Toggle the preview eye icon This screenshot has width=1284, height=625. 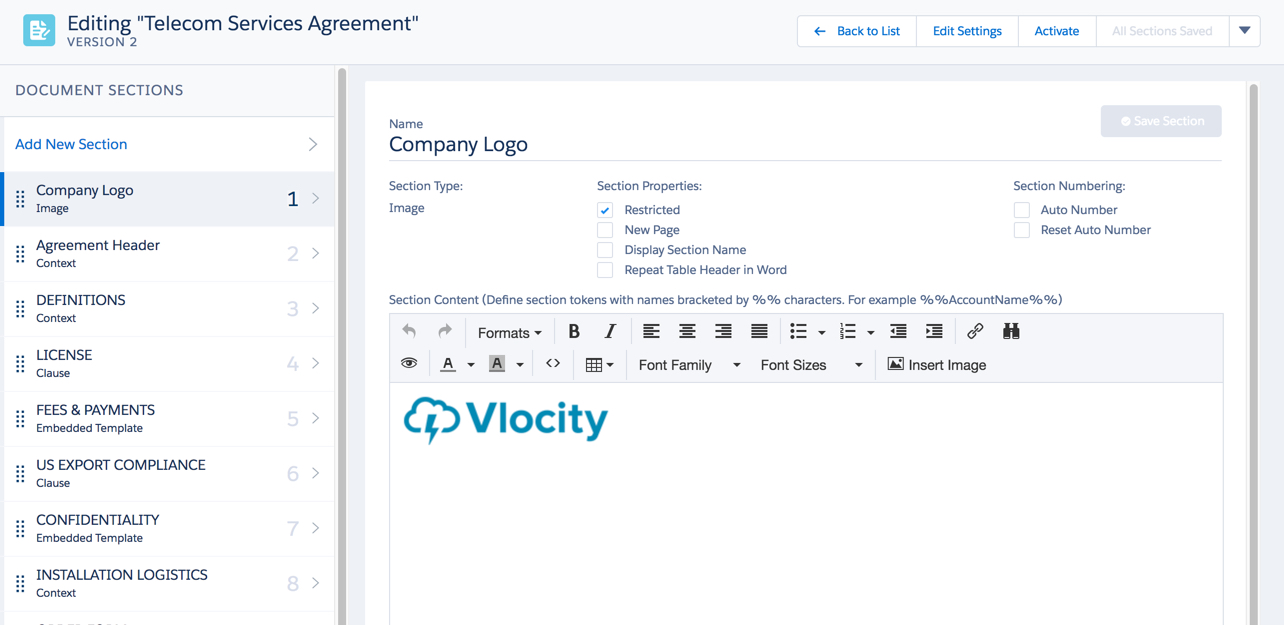(409, 365)
